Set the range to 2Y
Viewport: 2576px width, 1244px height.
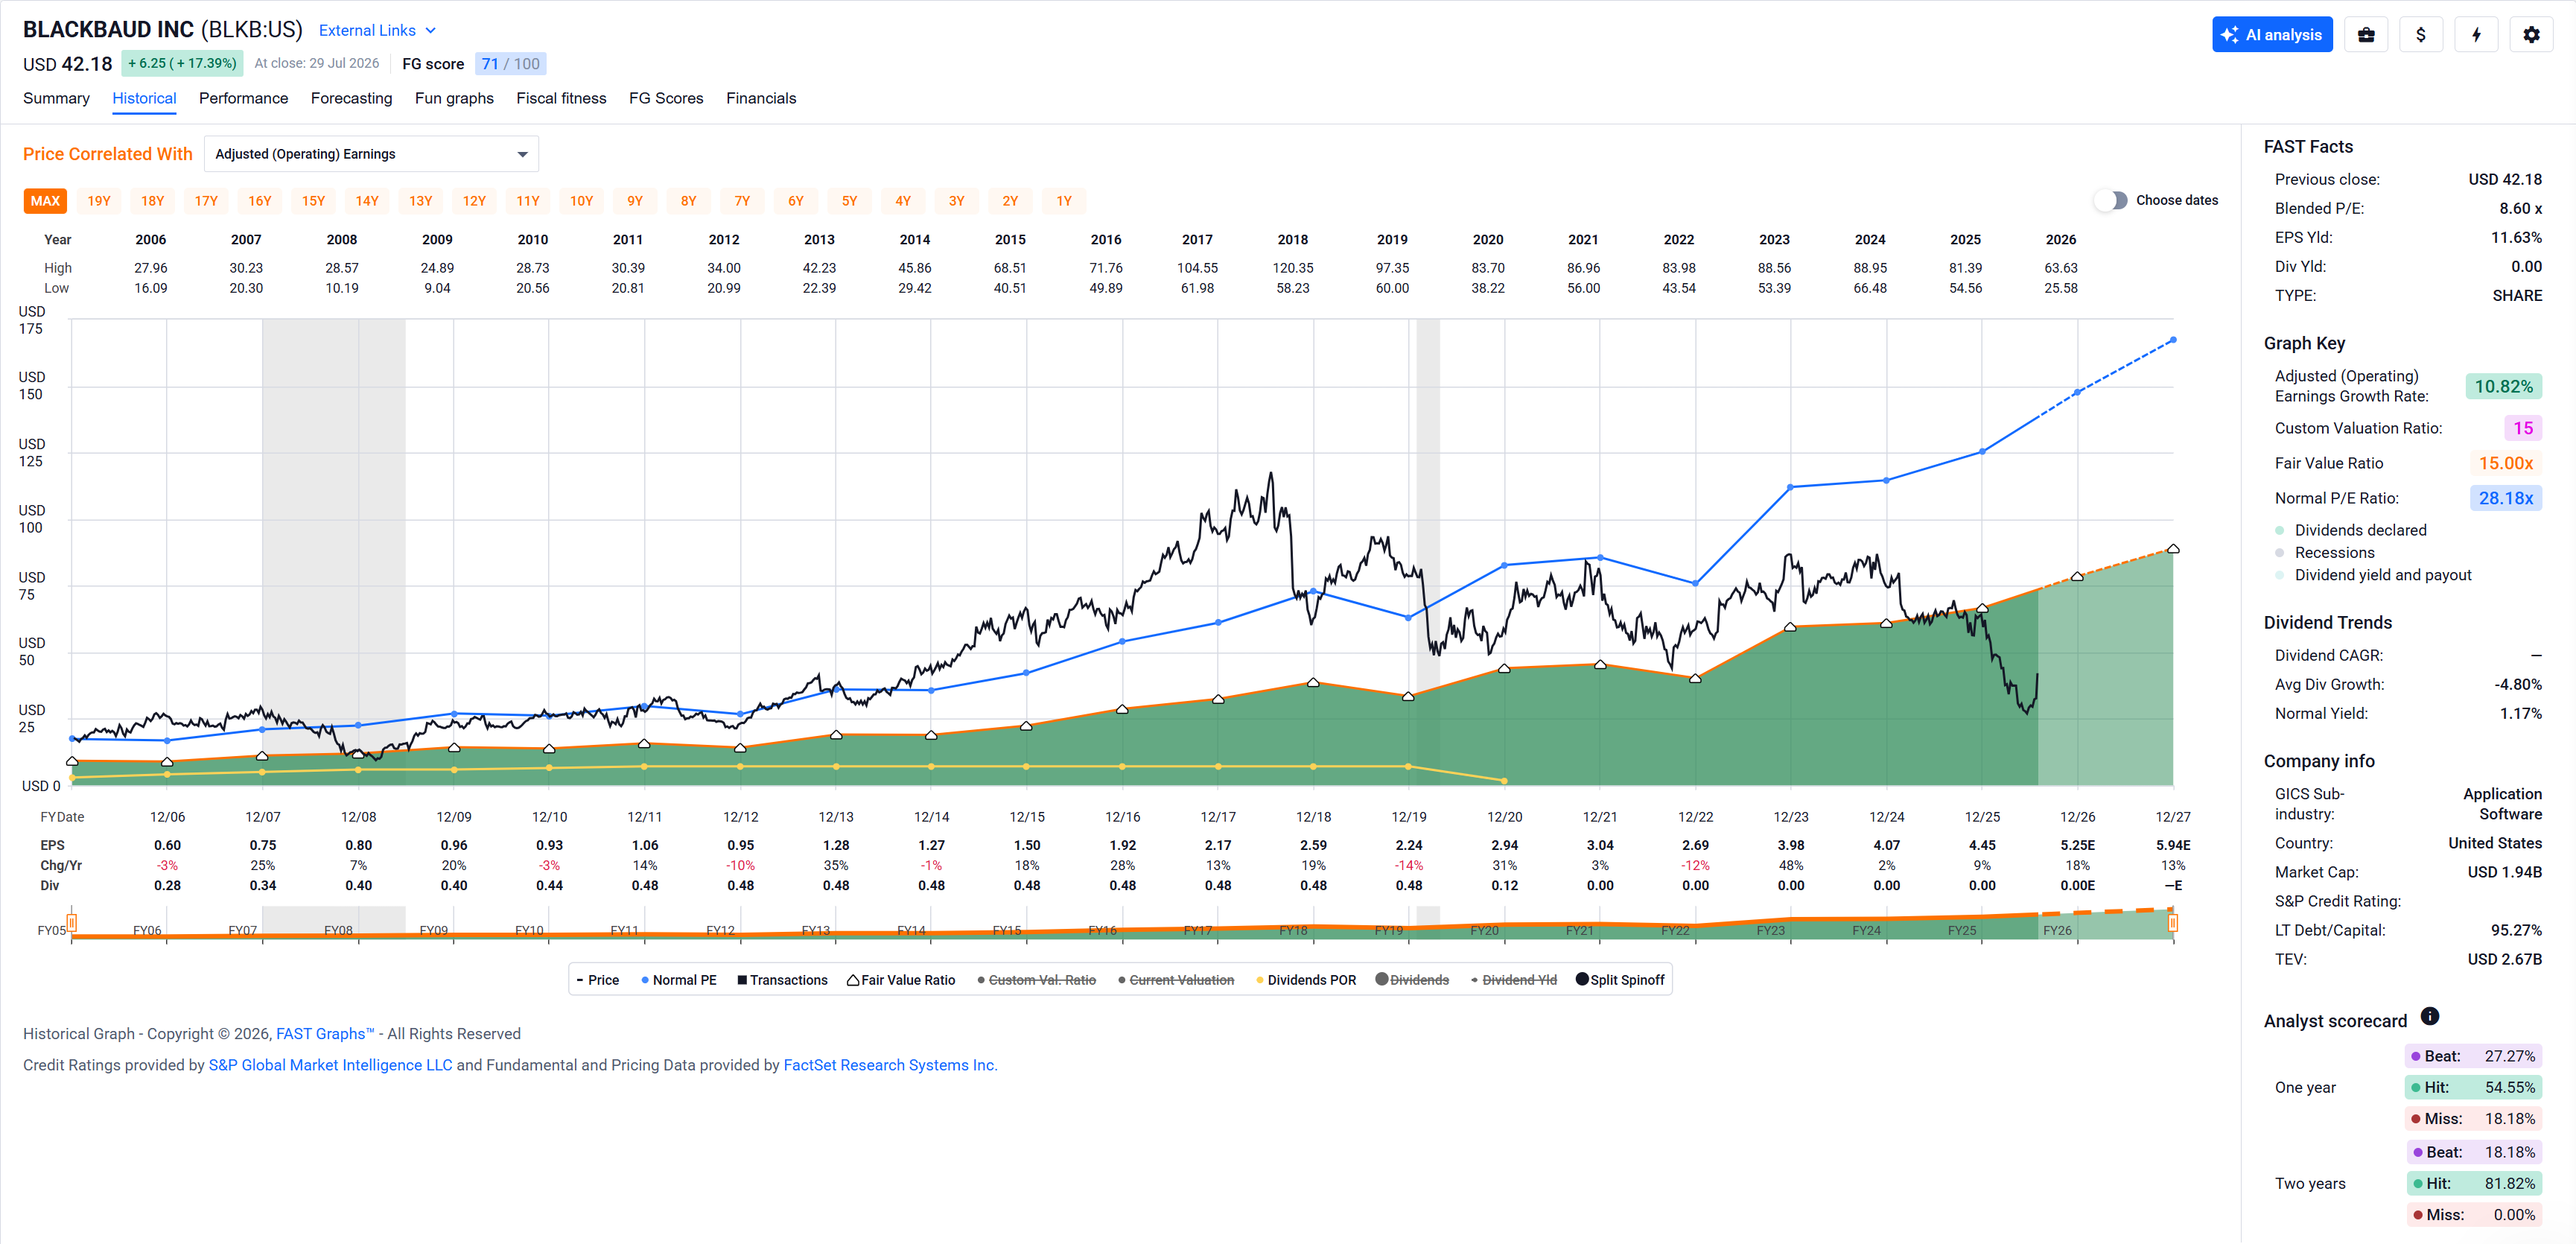(x=1011, y=201)
